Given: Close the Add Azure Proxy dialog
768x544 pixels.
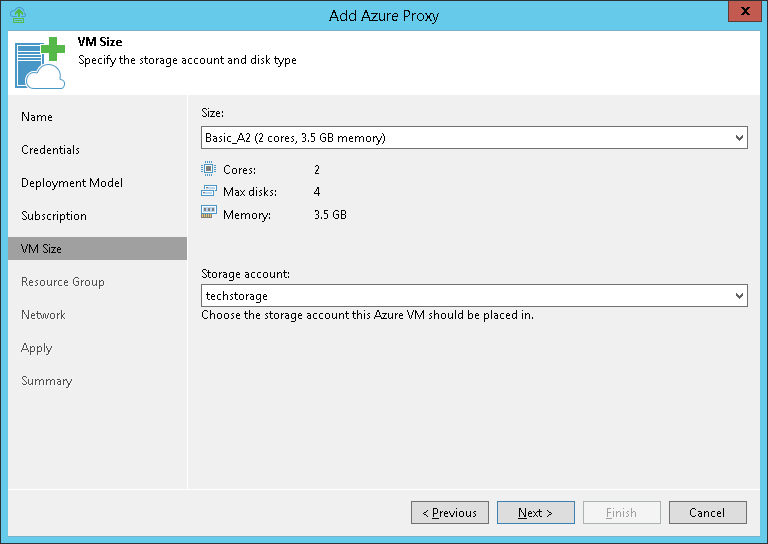Looking at the screenshot, I should 743,13.
